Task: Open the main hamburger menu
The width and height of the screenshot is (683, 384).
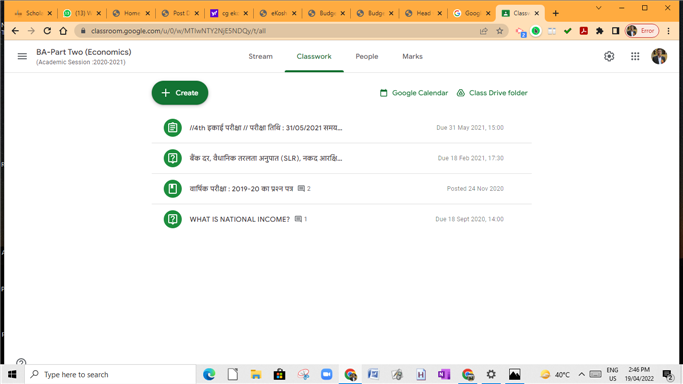Action: (22, 56)
